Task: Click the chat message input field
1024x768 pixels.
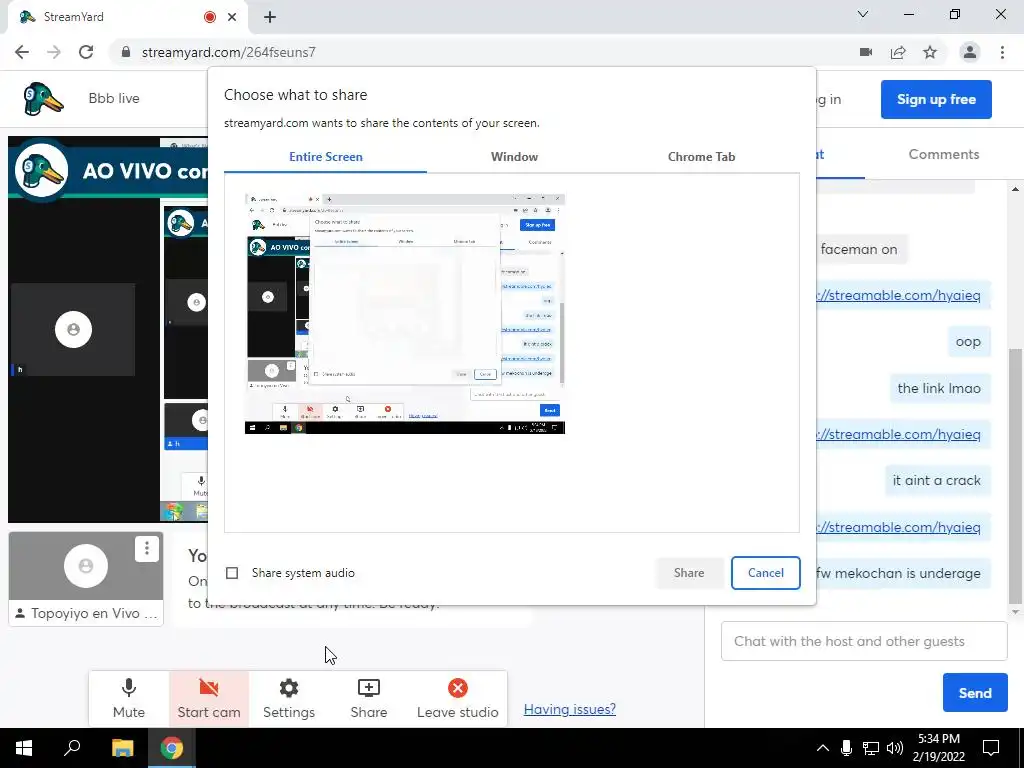Action: 864,641
